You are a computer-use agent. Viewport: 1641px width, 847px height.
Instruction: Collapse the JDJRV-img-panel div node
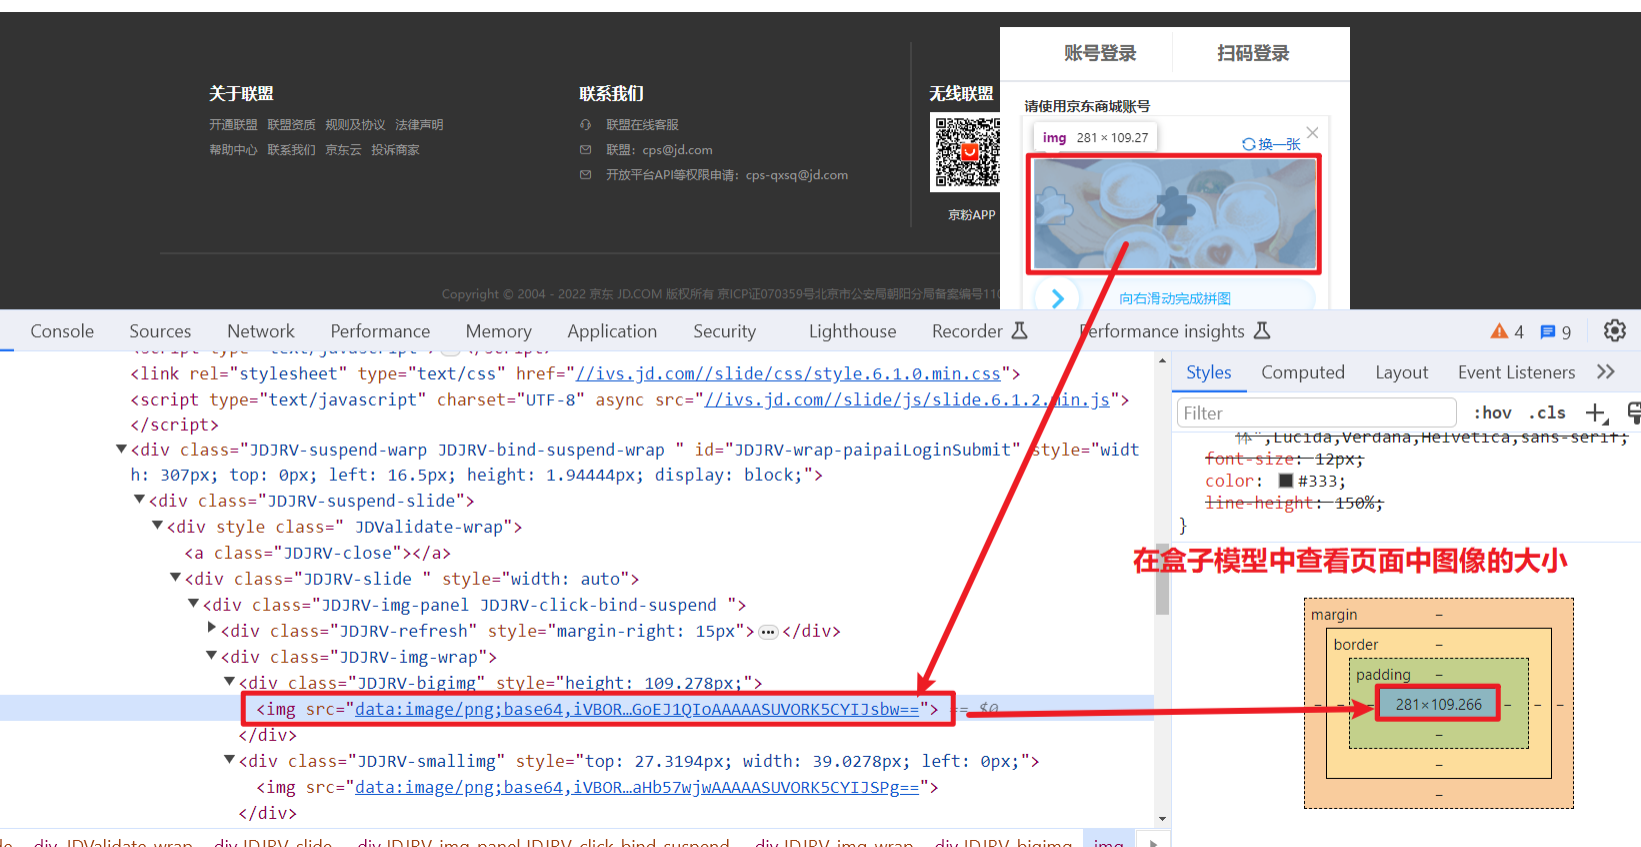[193, 603]
